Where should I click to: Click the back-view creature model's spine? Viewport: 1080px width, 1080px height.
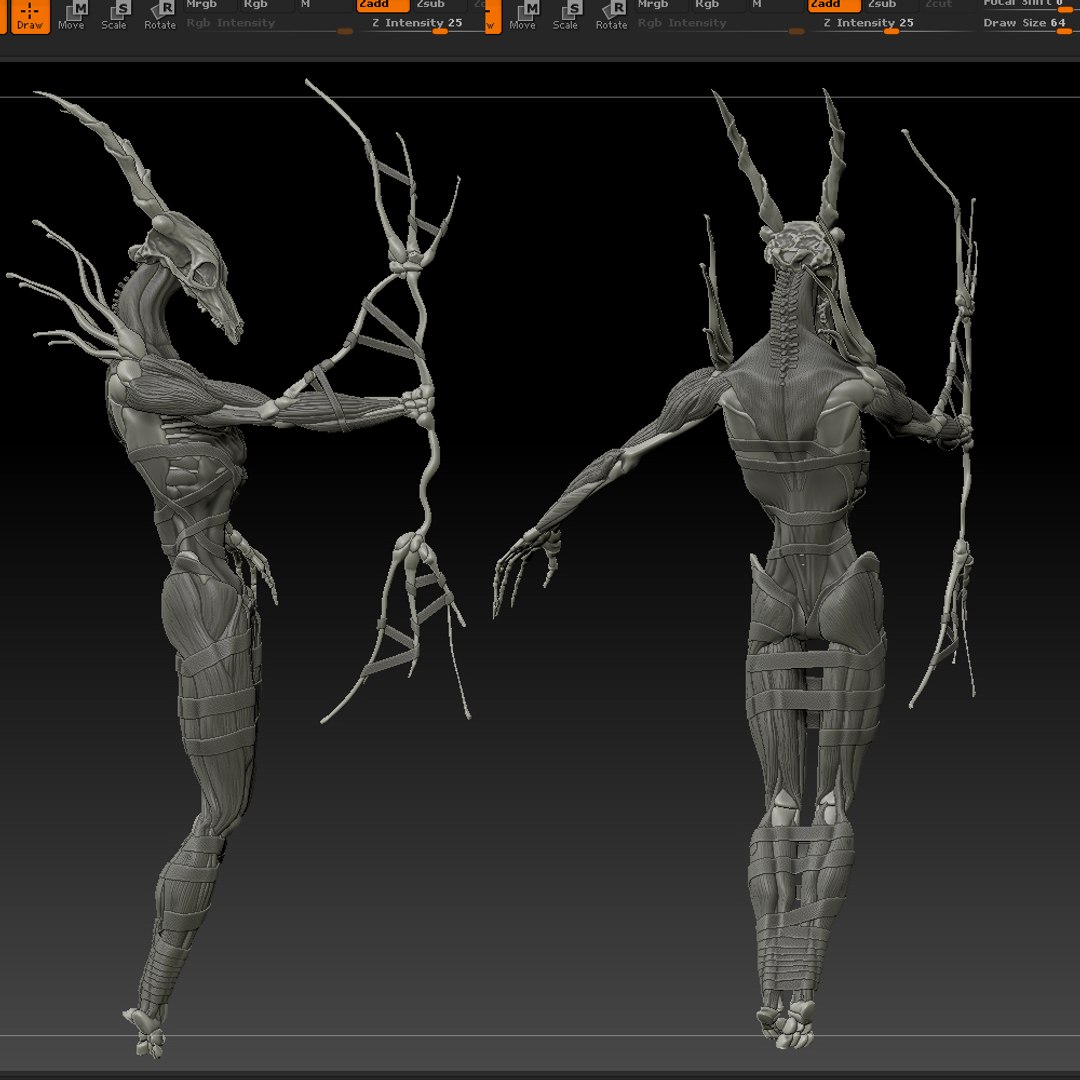tap(783, 322)
